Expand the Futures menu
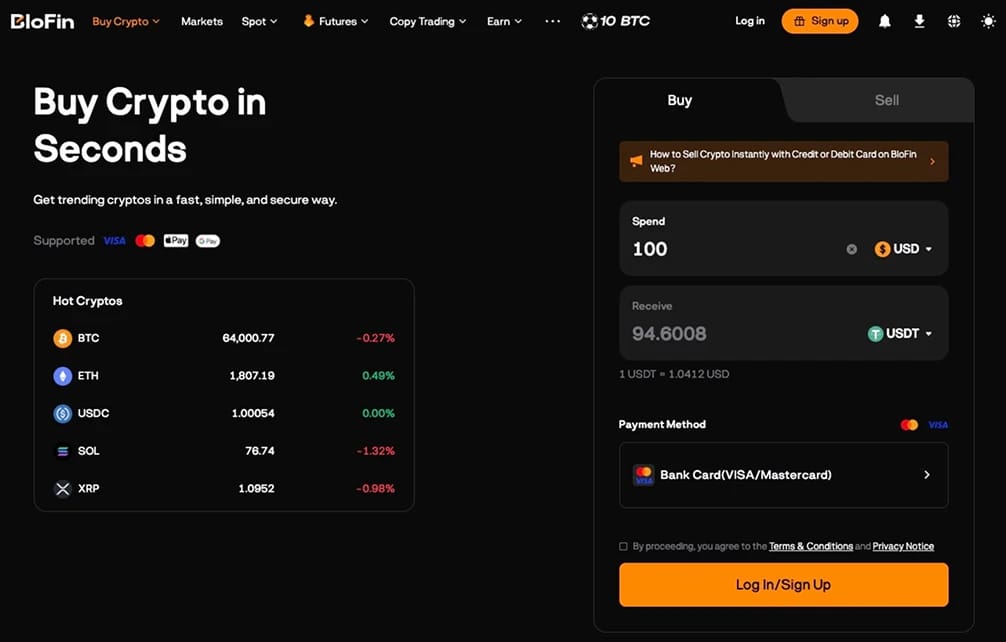Screen dimensions: 1006x642 tap(336, 21)
